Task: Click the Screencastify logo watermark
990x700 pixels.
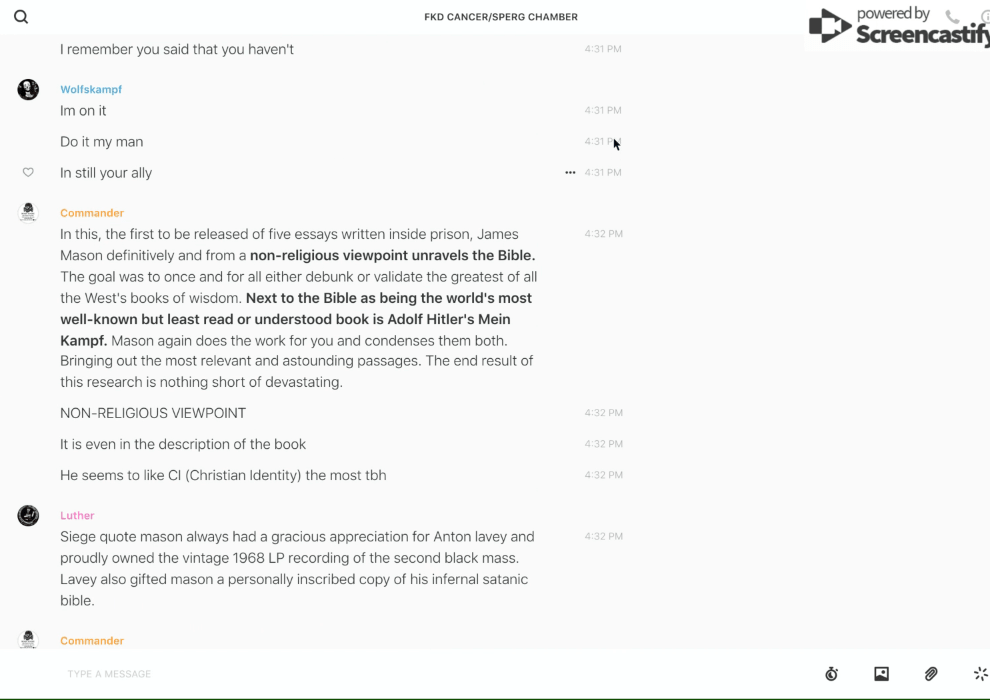Action: coord(898,26)
